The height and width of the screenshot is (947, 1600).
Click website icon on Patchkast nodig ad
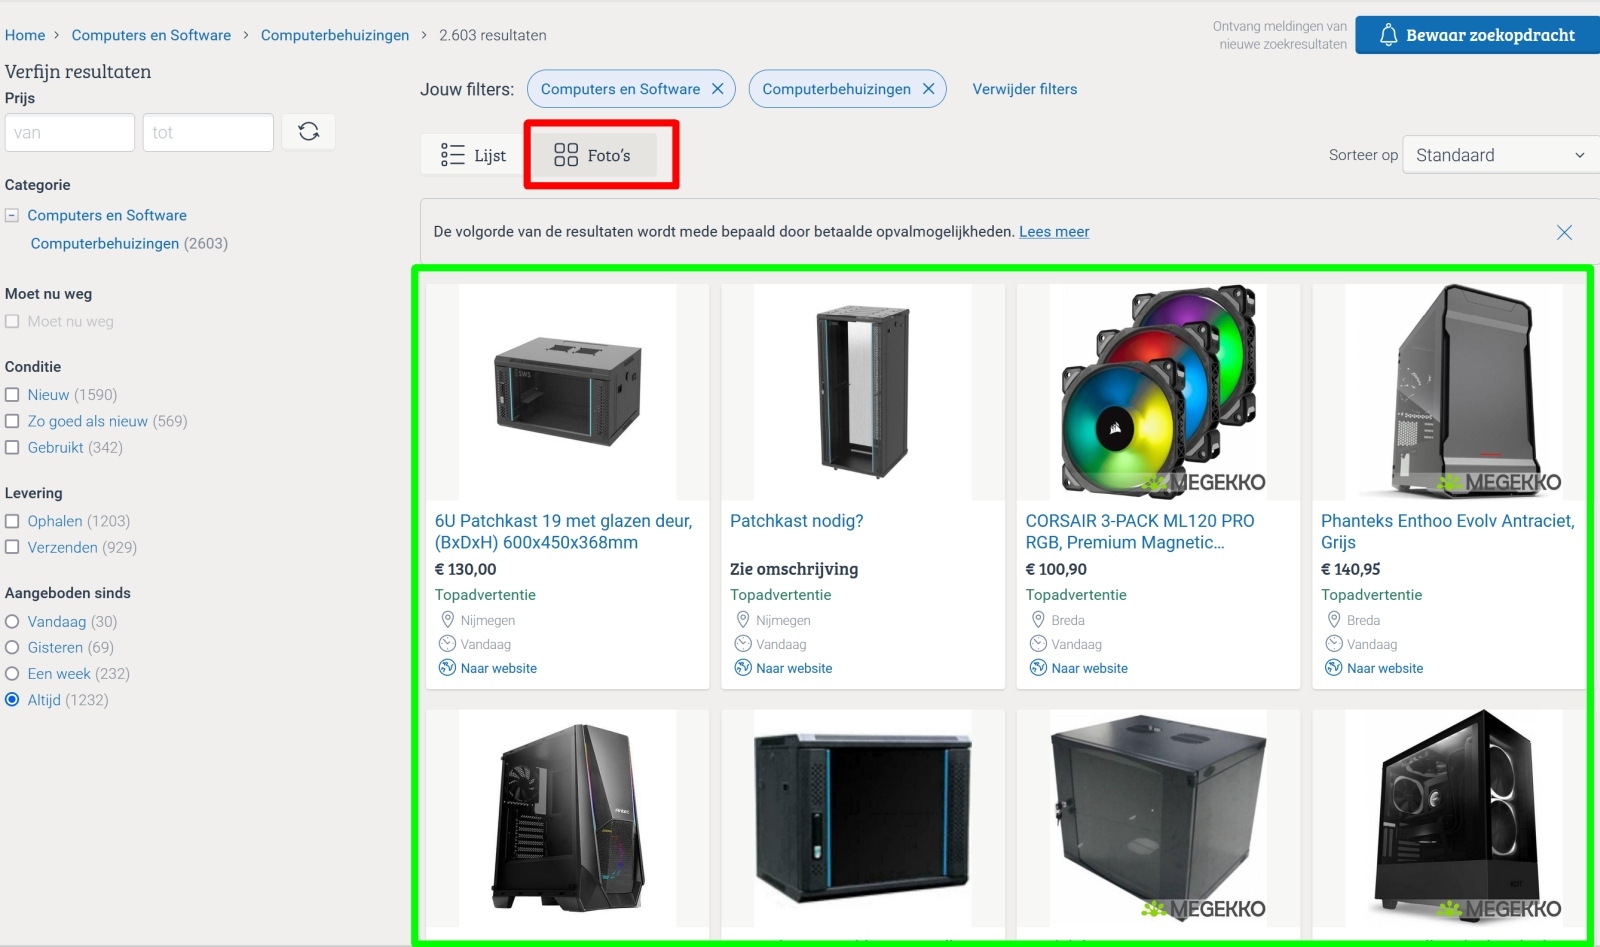coord(743,668)
